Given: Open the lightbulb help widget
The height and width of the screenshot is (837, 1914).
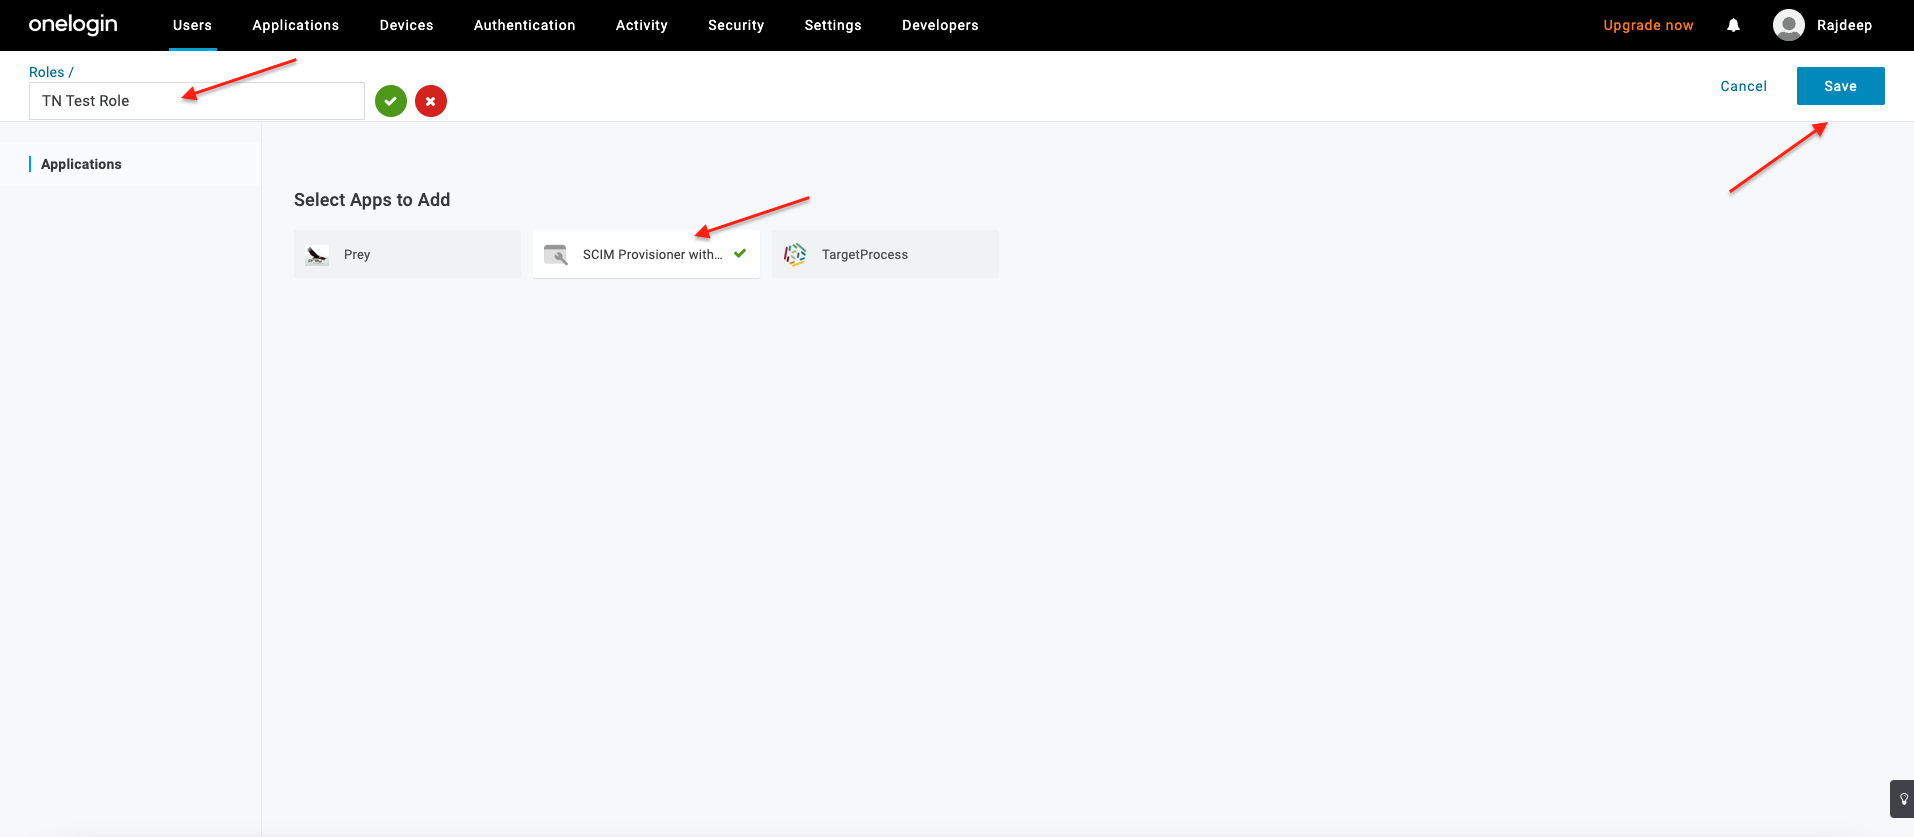Looking at the screenshot, I should [x=1902, y=799].
